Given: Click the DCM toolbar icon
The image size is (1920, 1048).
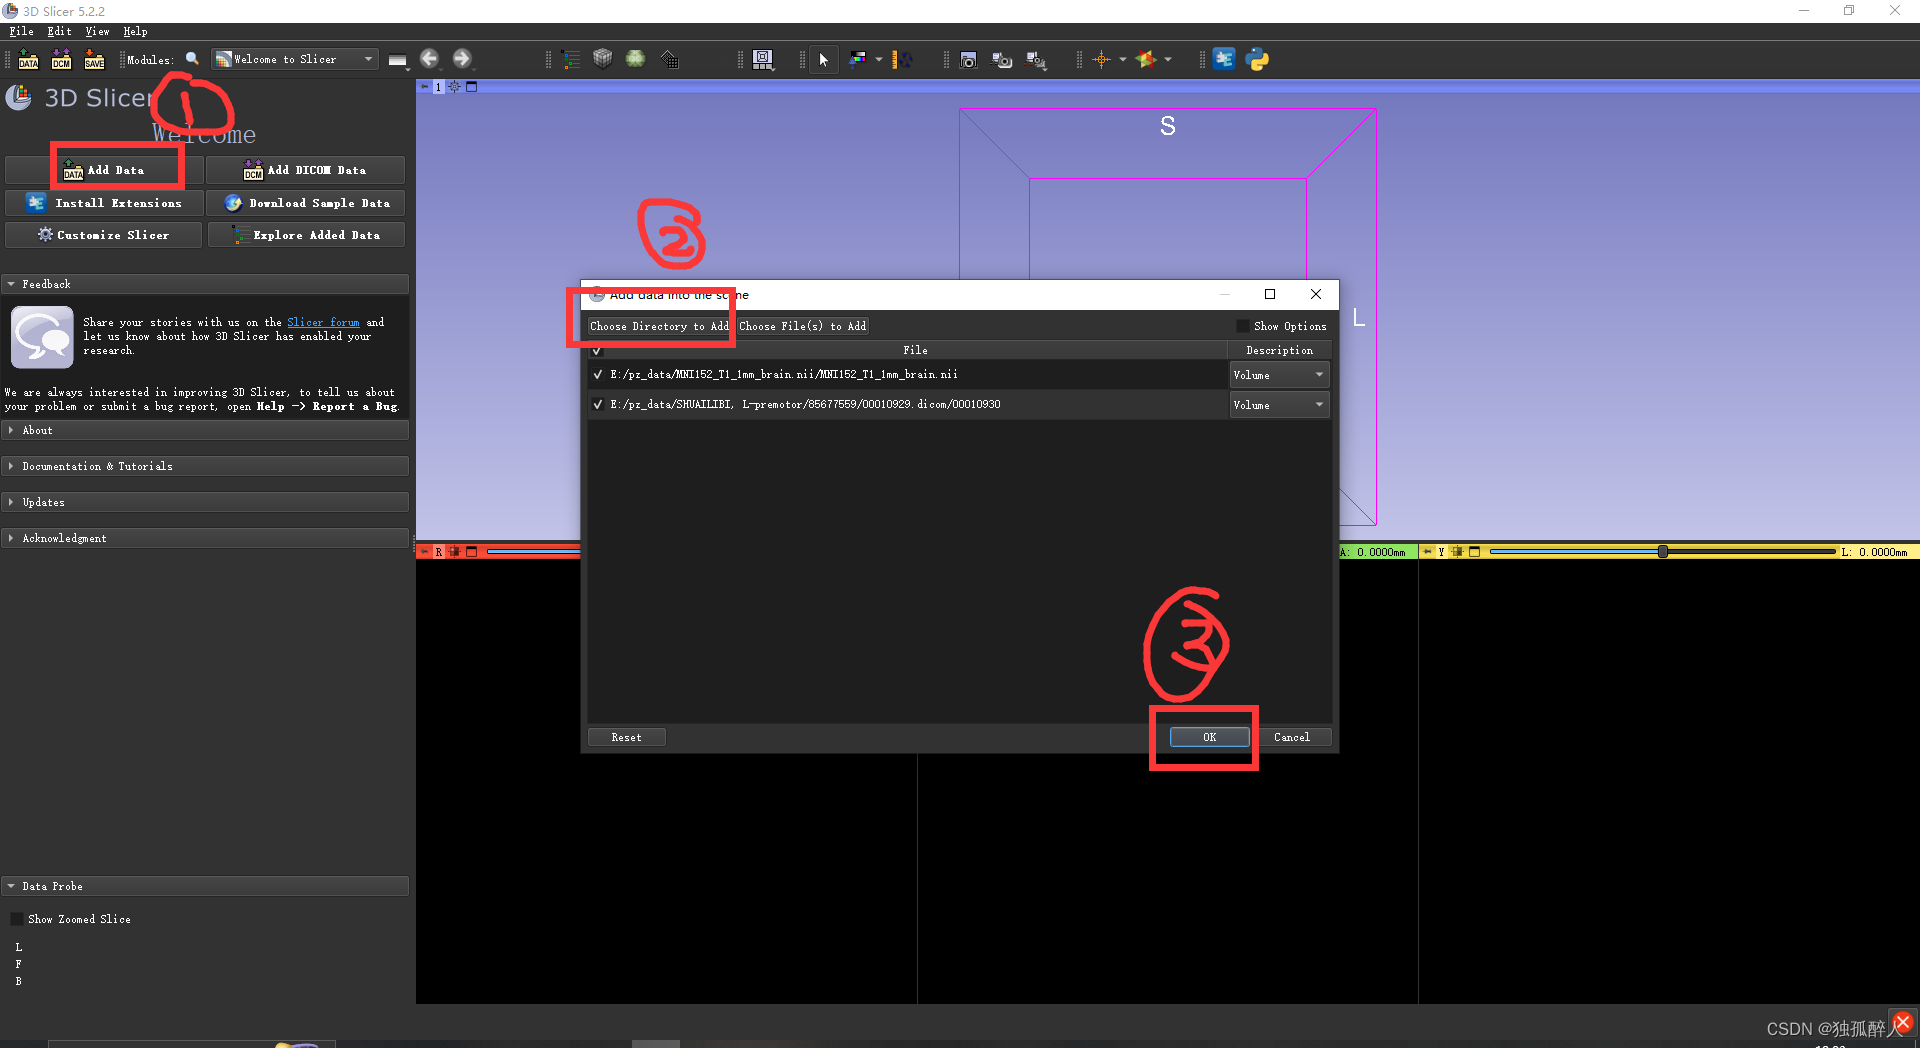Looking at the screenshot, I should pos(61,59).
